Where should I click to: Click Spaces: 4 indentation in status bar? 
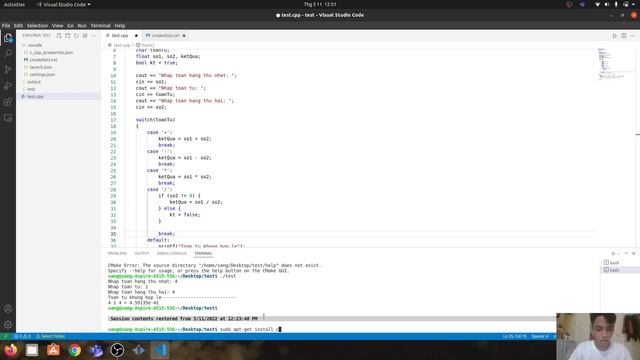540,337
